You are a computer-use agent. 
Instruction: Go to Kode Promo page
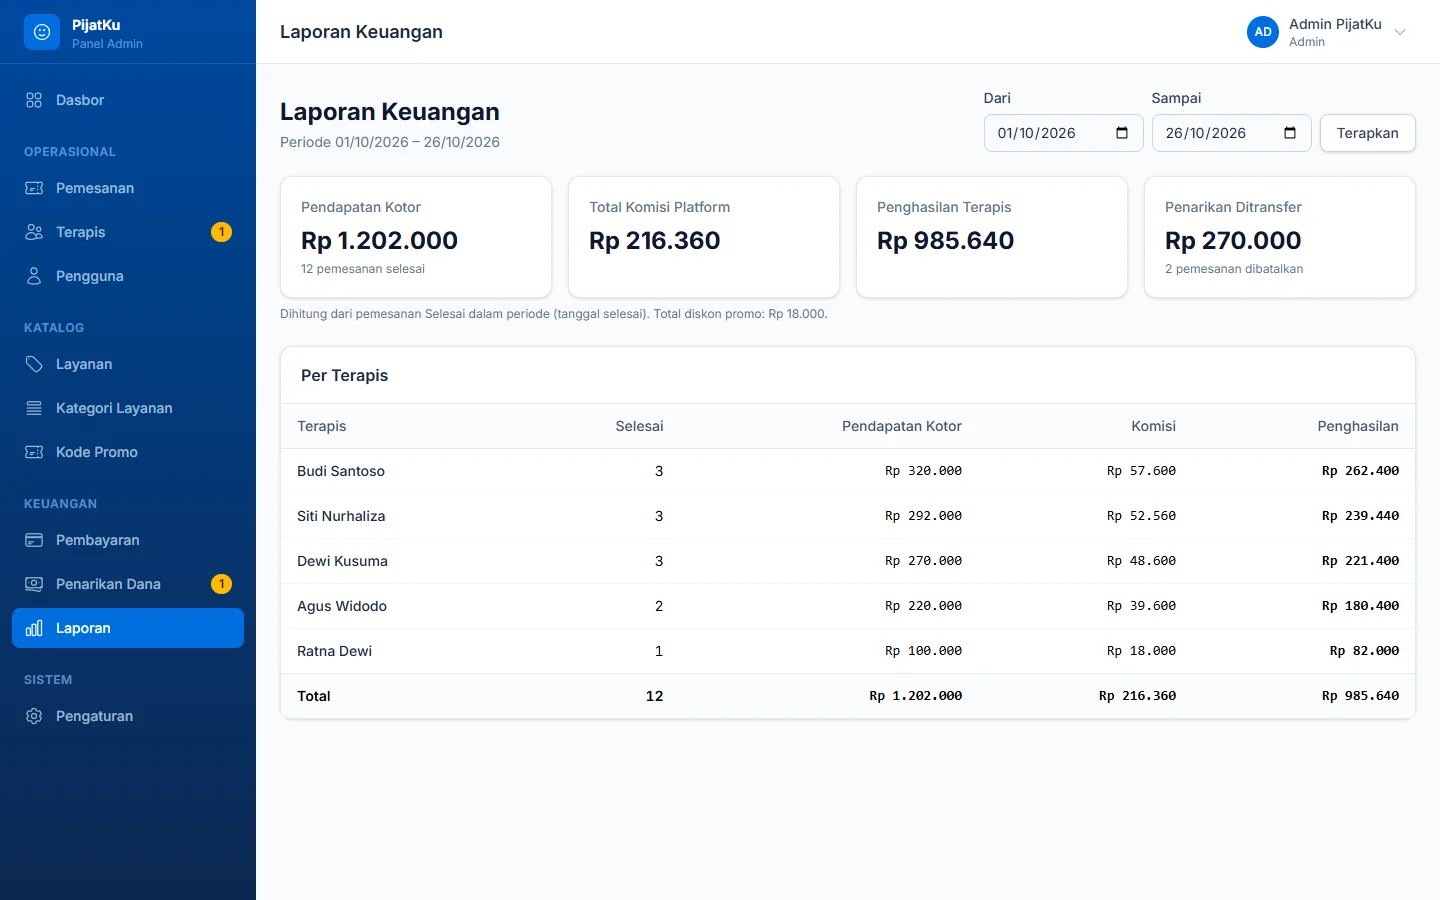pos(128,452)
